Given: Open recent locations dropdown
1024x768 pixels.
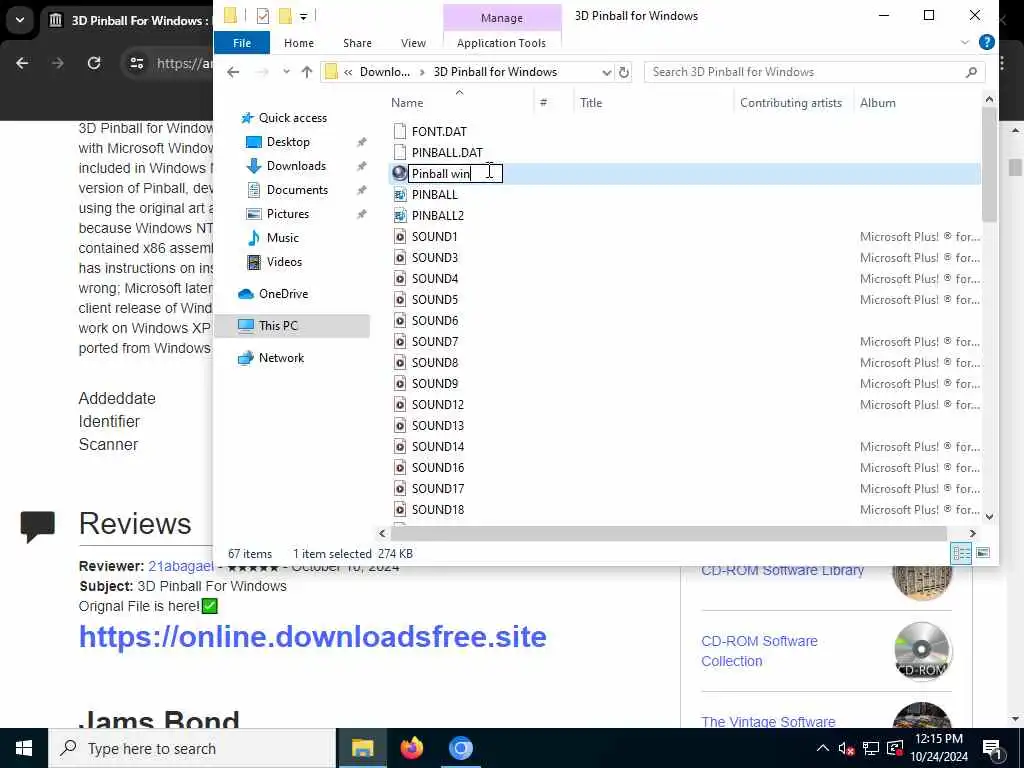Looking at the screenshot, I should pos(286,72).
